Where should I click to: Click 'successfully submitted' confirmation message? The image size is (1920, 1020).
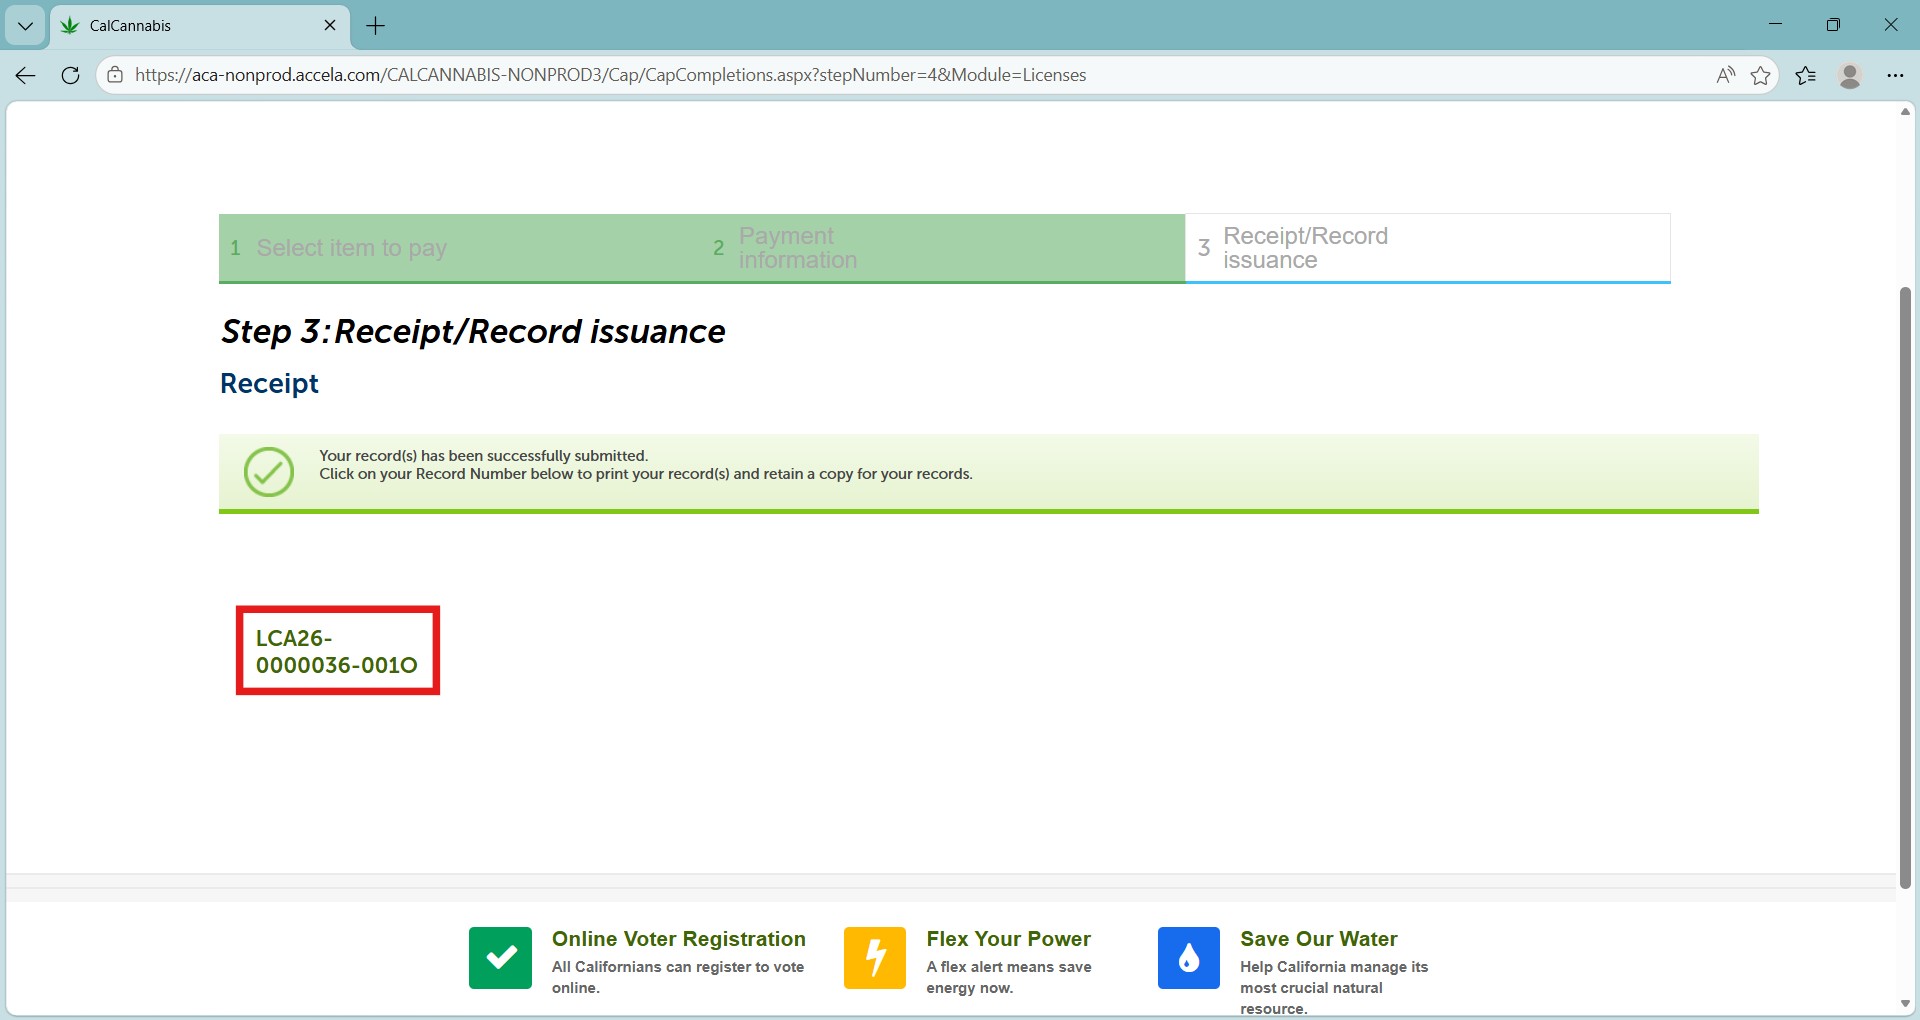pos(483,456)
